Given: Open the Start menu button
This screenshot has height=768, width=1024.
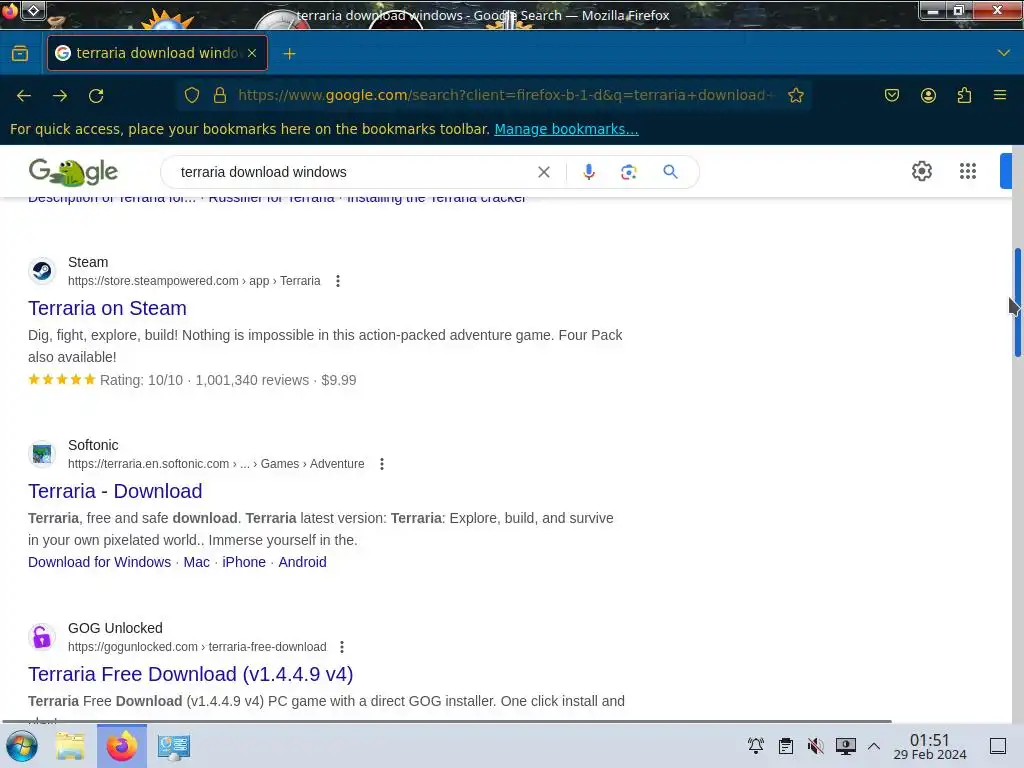Looking at the screenshot, I should click(22, 746).
